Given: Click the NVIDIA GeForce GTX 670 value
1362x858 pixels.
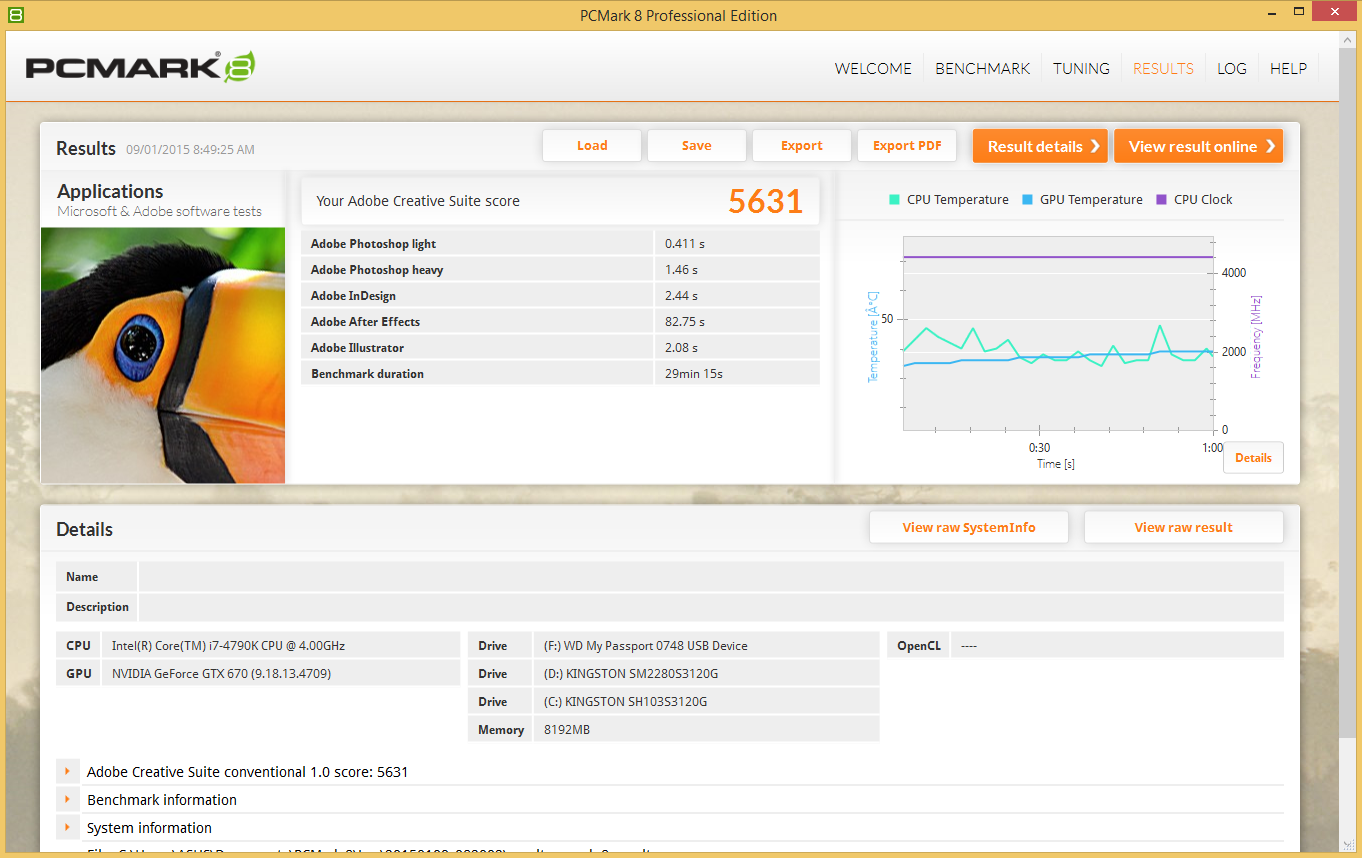Looking at the screenshot, I should (x=221, y=674).
